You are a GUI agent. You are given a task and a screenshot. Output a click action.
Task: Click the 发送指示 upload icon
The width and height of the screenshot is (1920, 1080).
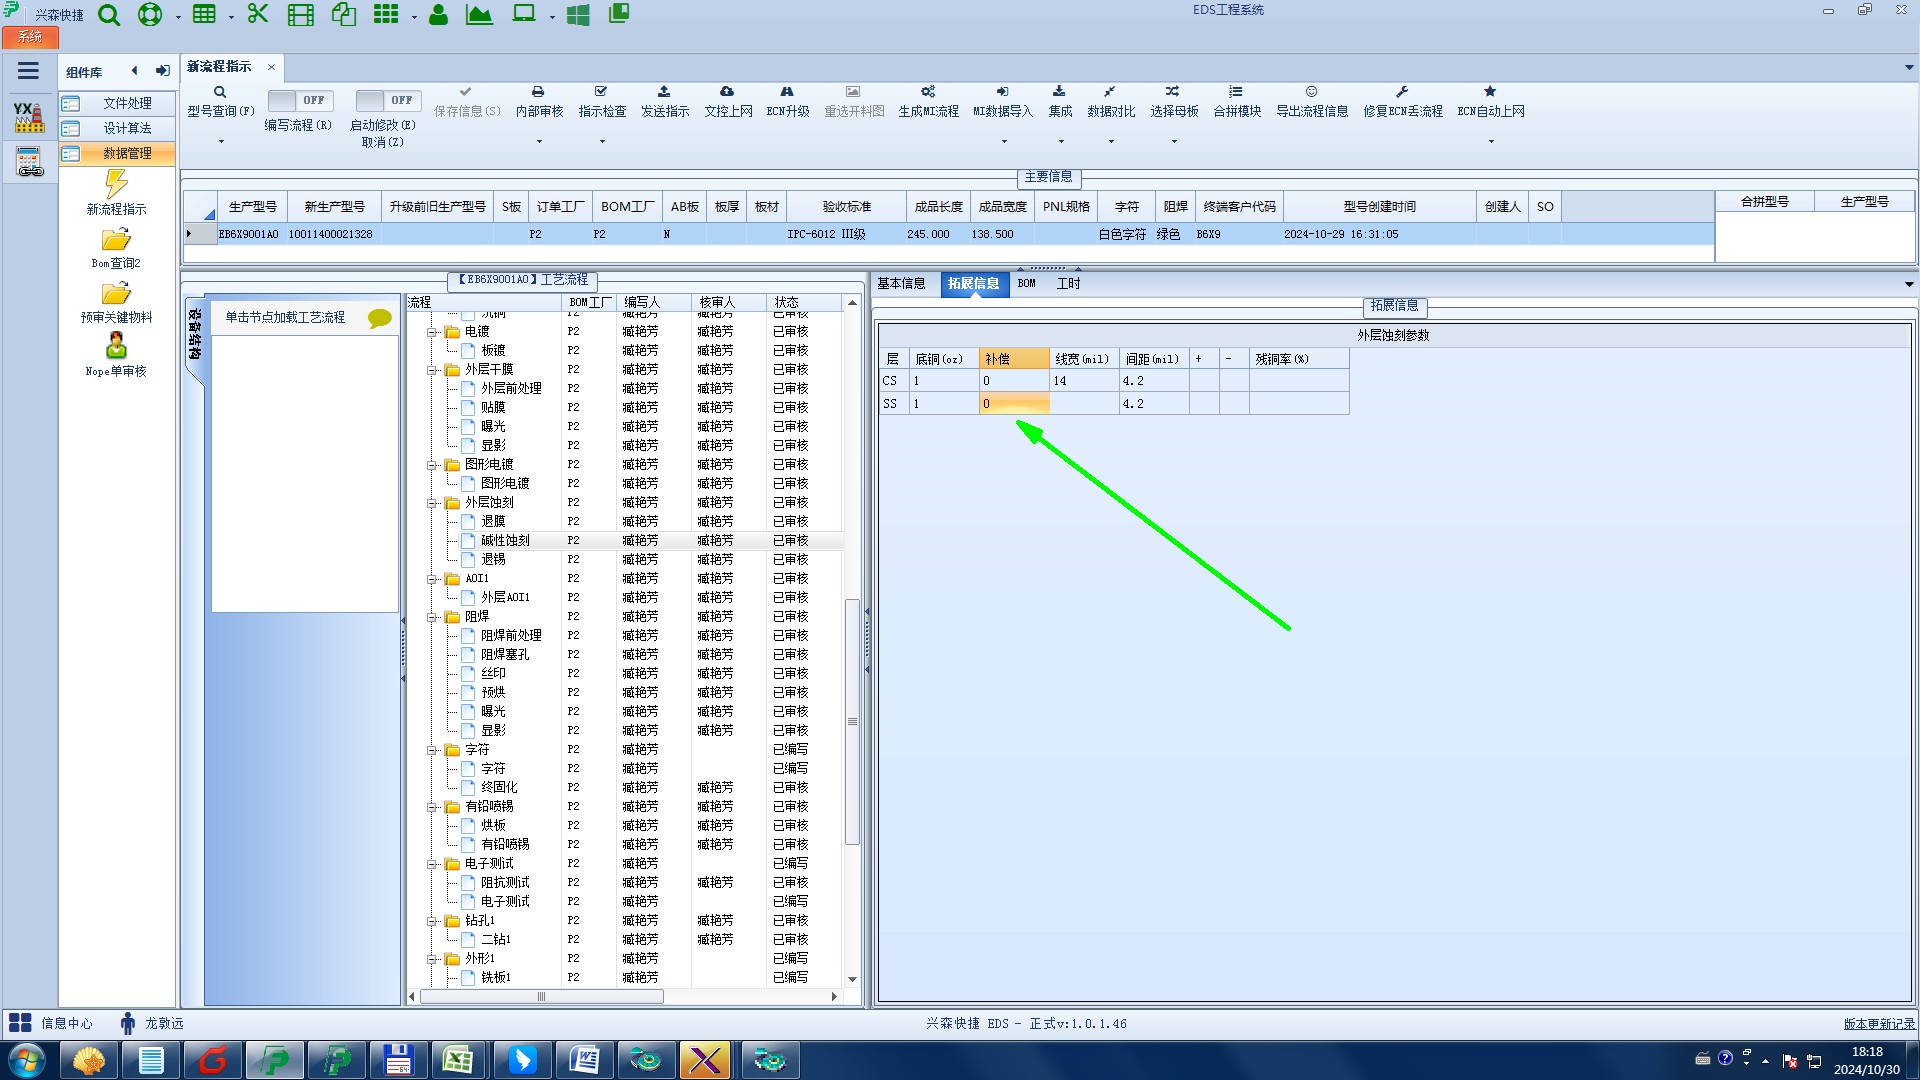(x=664, y=92)
